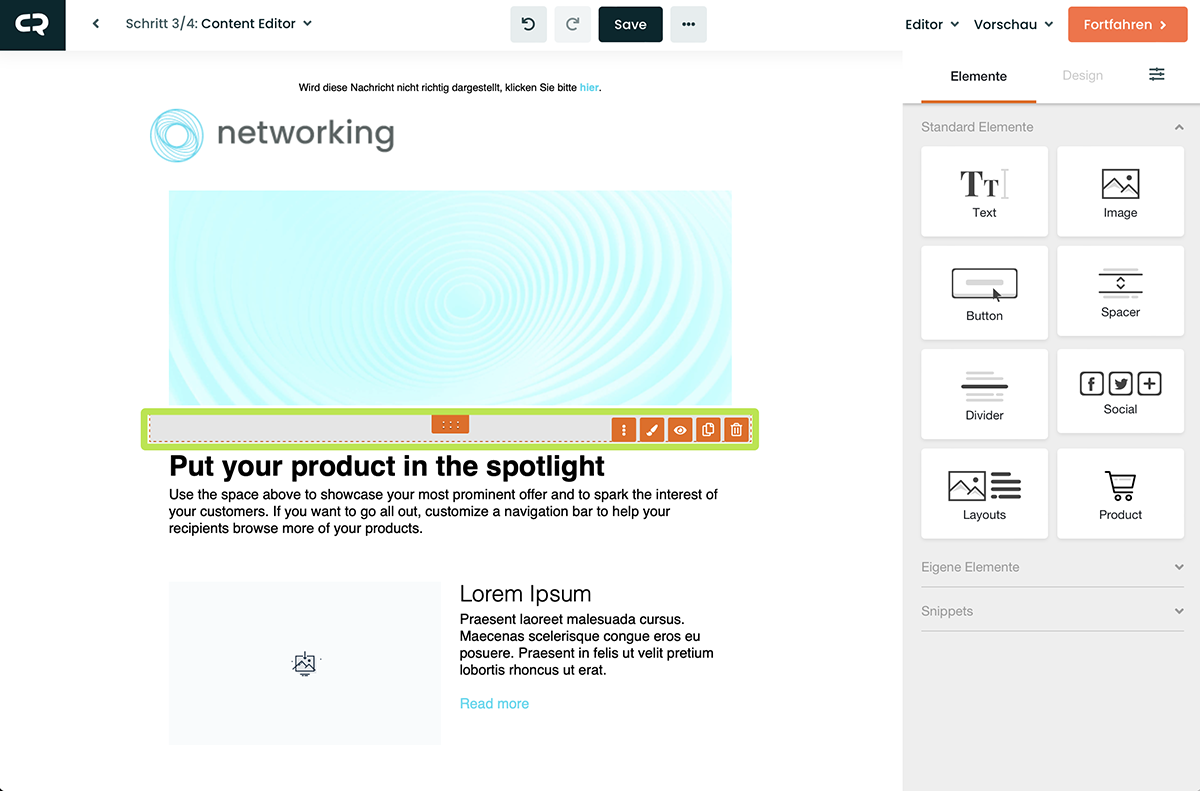
Task: Delete the selected block with trash icon
Action: (x=736, y=430)
